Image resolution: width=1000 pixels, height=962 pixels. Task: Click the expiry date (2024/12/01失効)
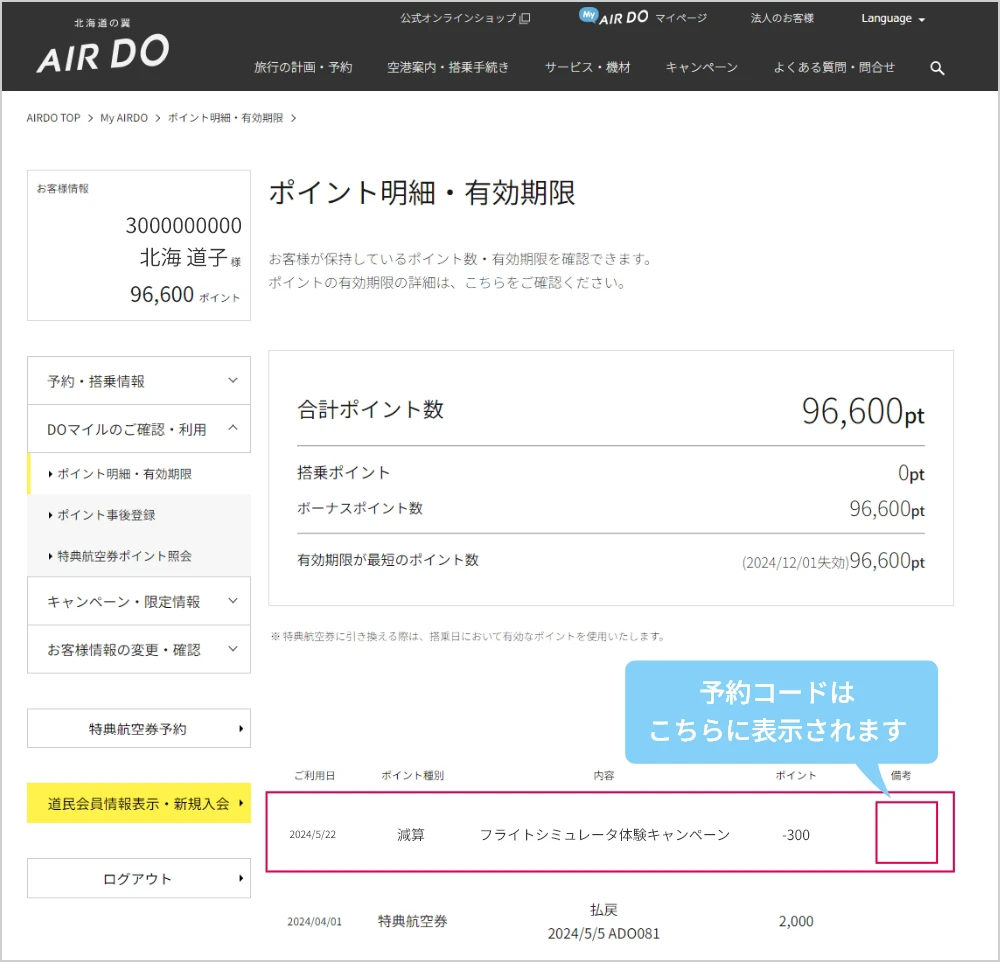click(x=795, y=563)
